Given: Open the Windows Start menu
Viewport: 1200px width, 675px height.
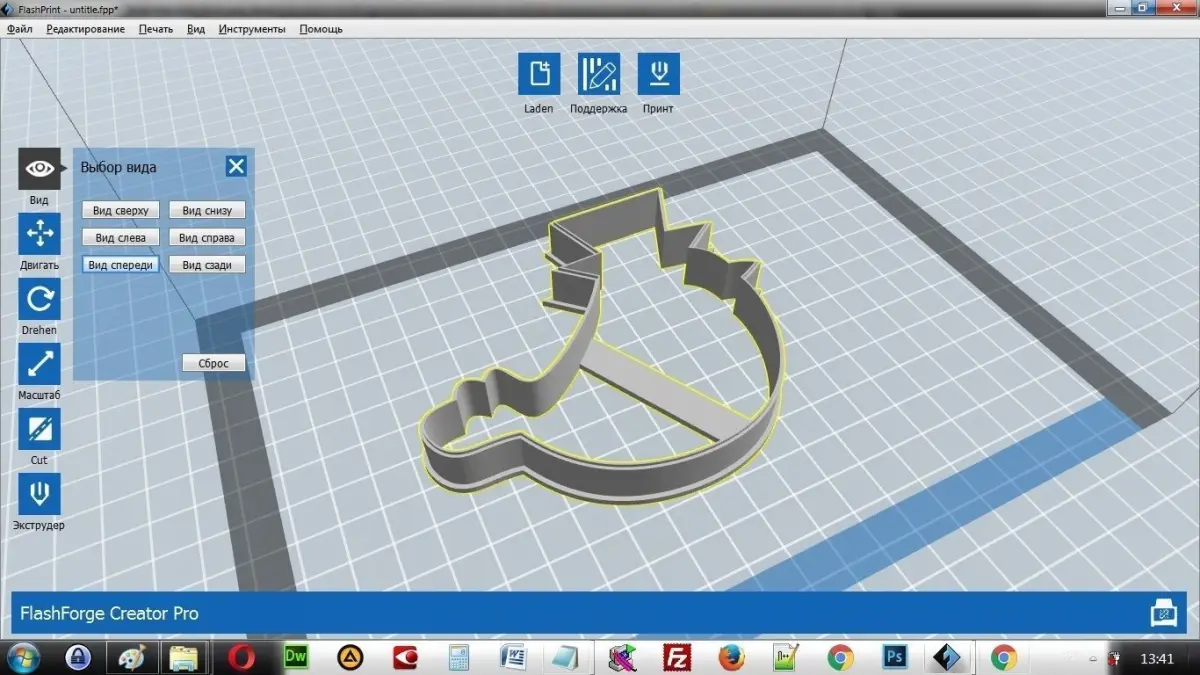Looking at the screenshot, I should click(23, 657).
